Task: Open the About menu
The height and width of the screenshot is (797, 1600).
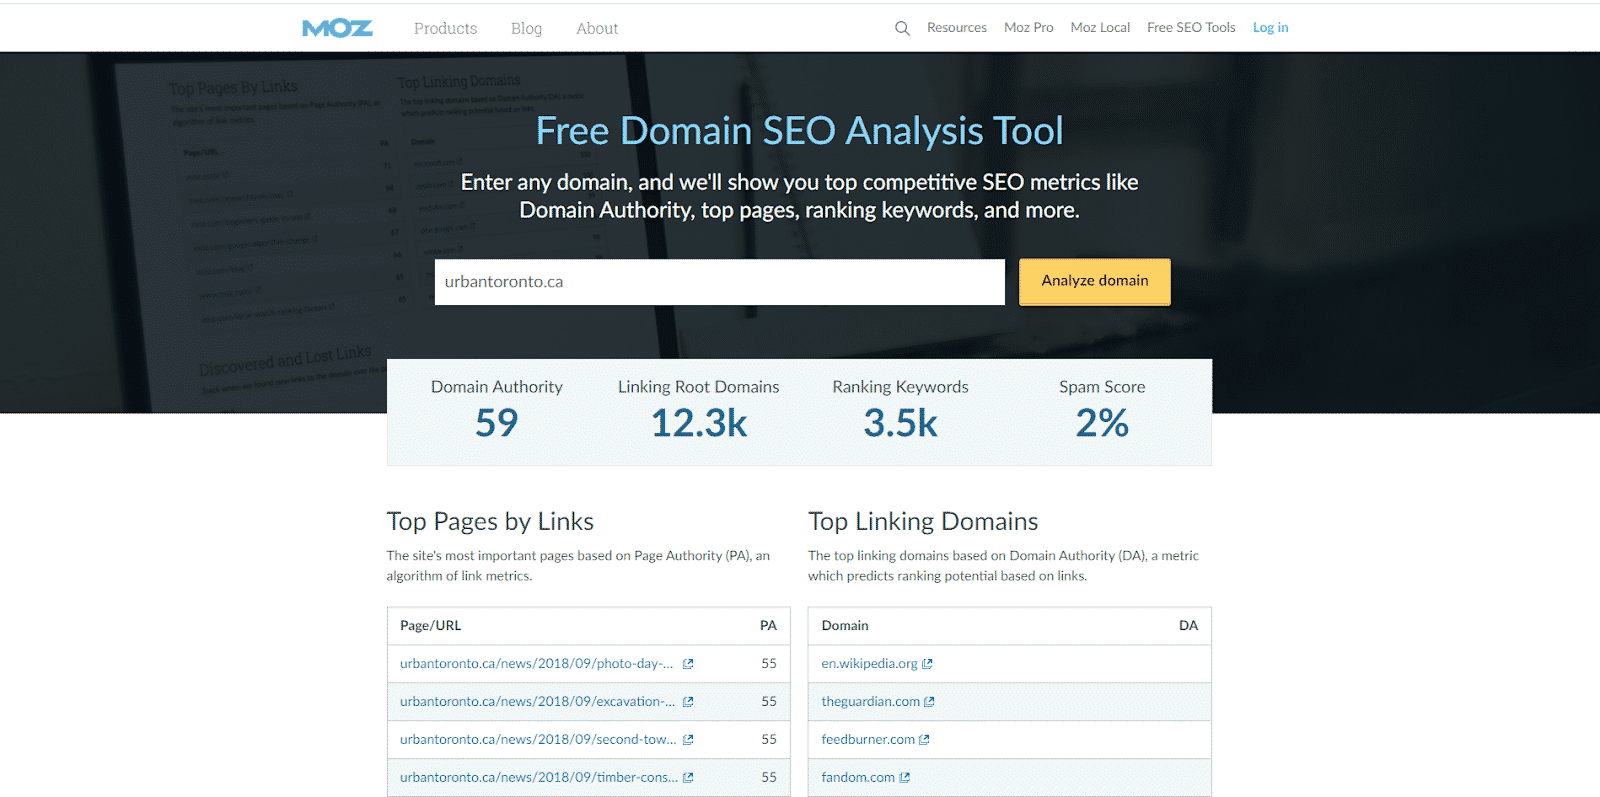Action: pyautogui.click(x=597, y=28)
